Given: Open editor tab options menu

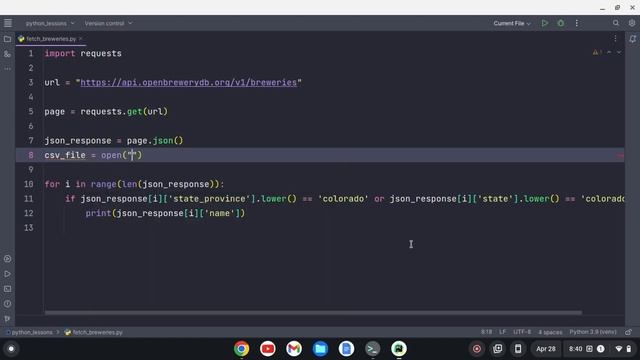Looking at the screenshot, I should pos(615,38).
